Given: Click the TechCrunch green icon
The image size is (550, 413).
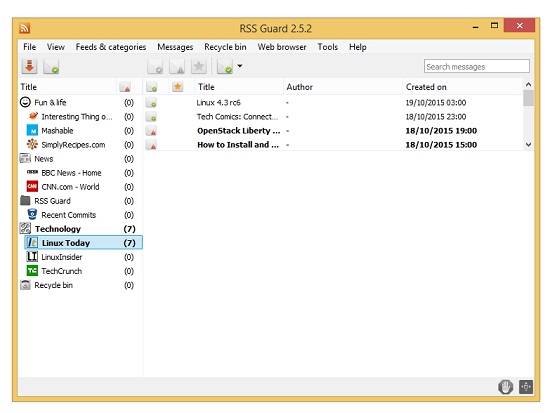Looking at the screenshot, I should [x=32, y=270].
